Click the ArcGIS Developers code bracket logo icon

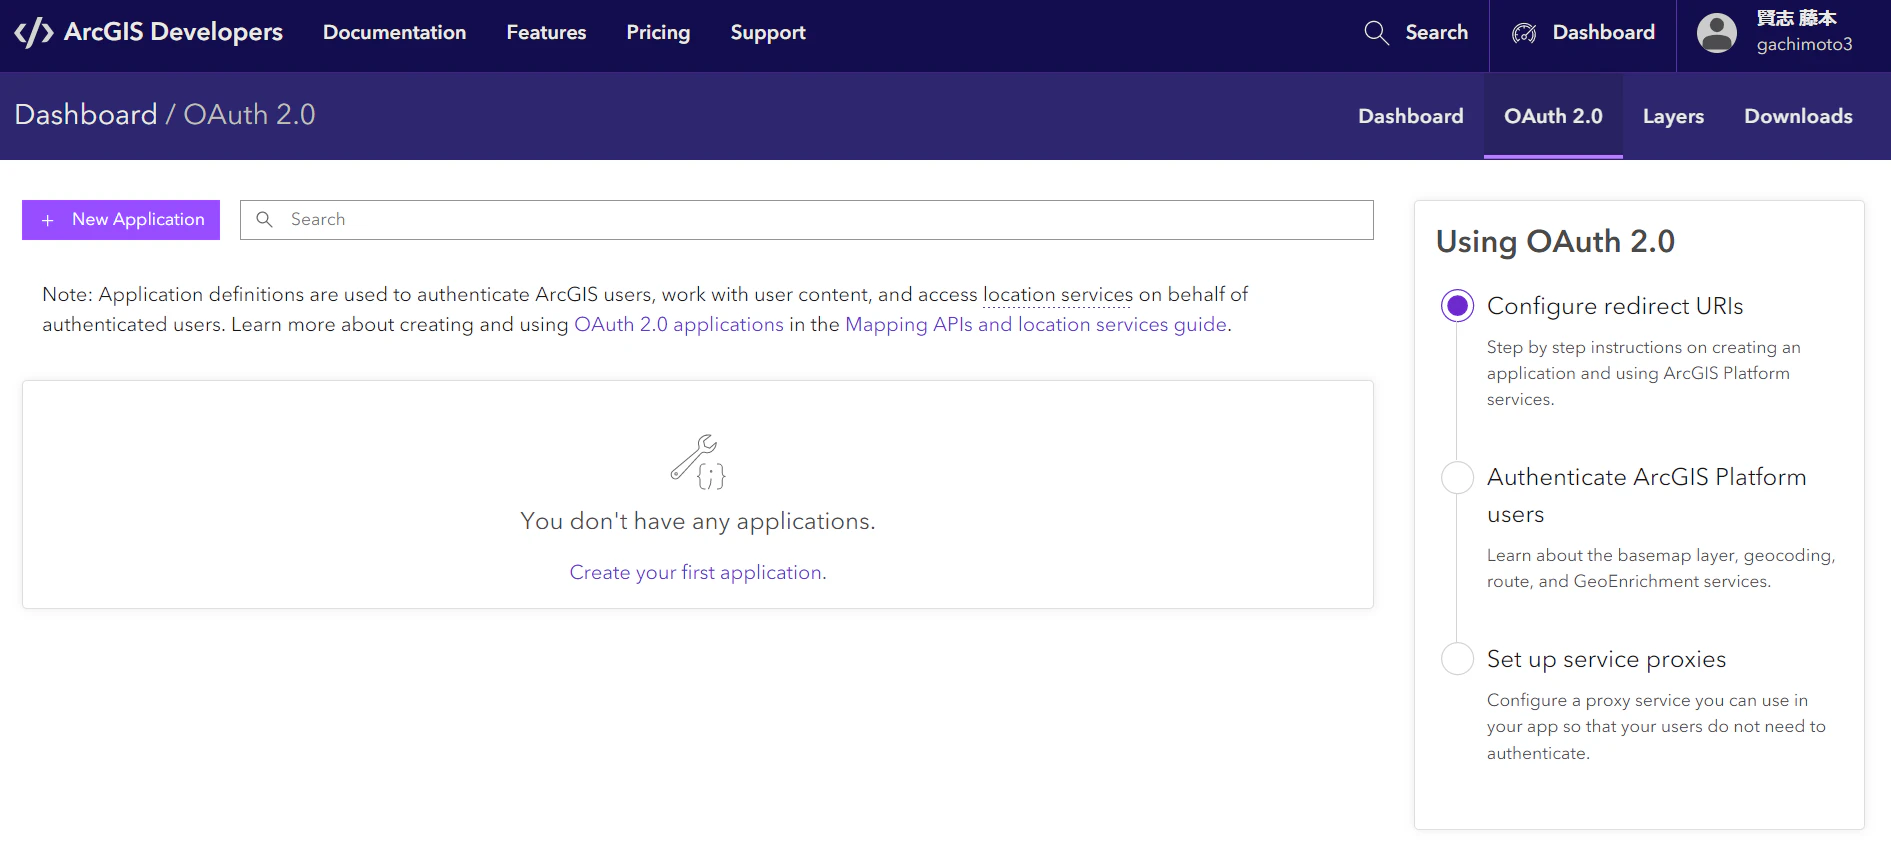point(34,33)
